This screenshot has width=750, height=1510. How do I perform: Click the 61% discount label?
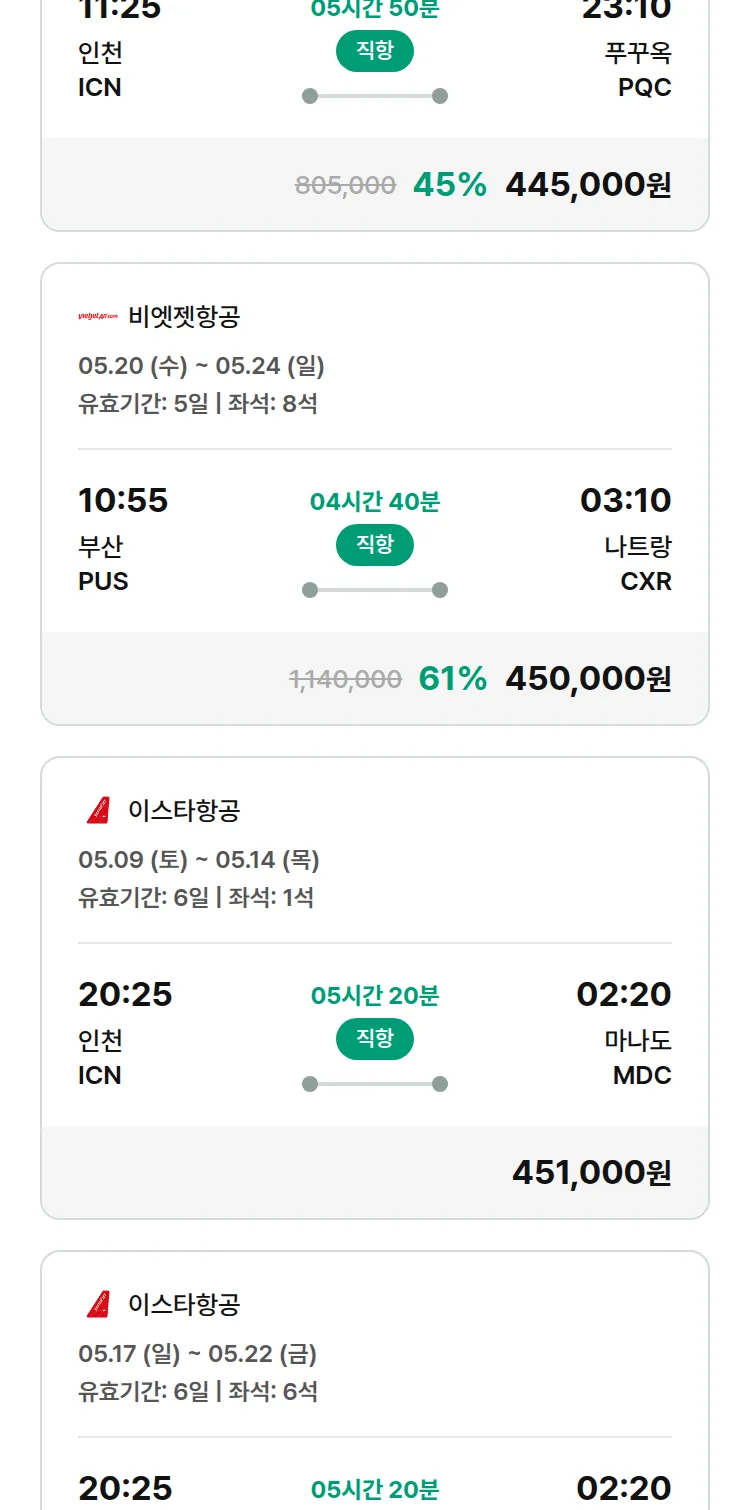click(452, 679)
